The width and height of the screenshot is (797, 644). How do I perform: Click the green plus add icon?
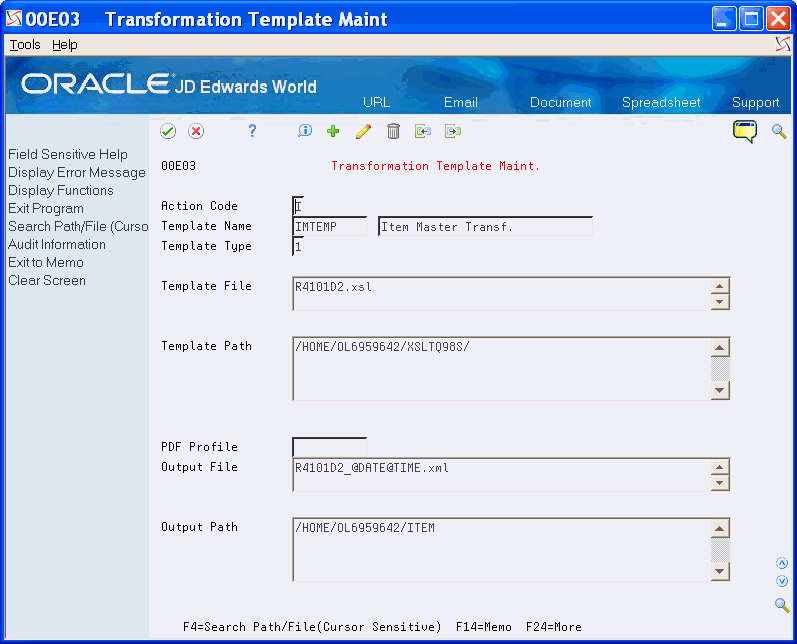tap(333, 131)
